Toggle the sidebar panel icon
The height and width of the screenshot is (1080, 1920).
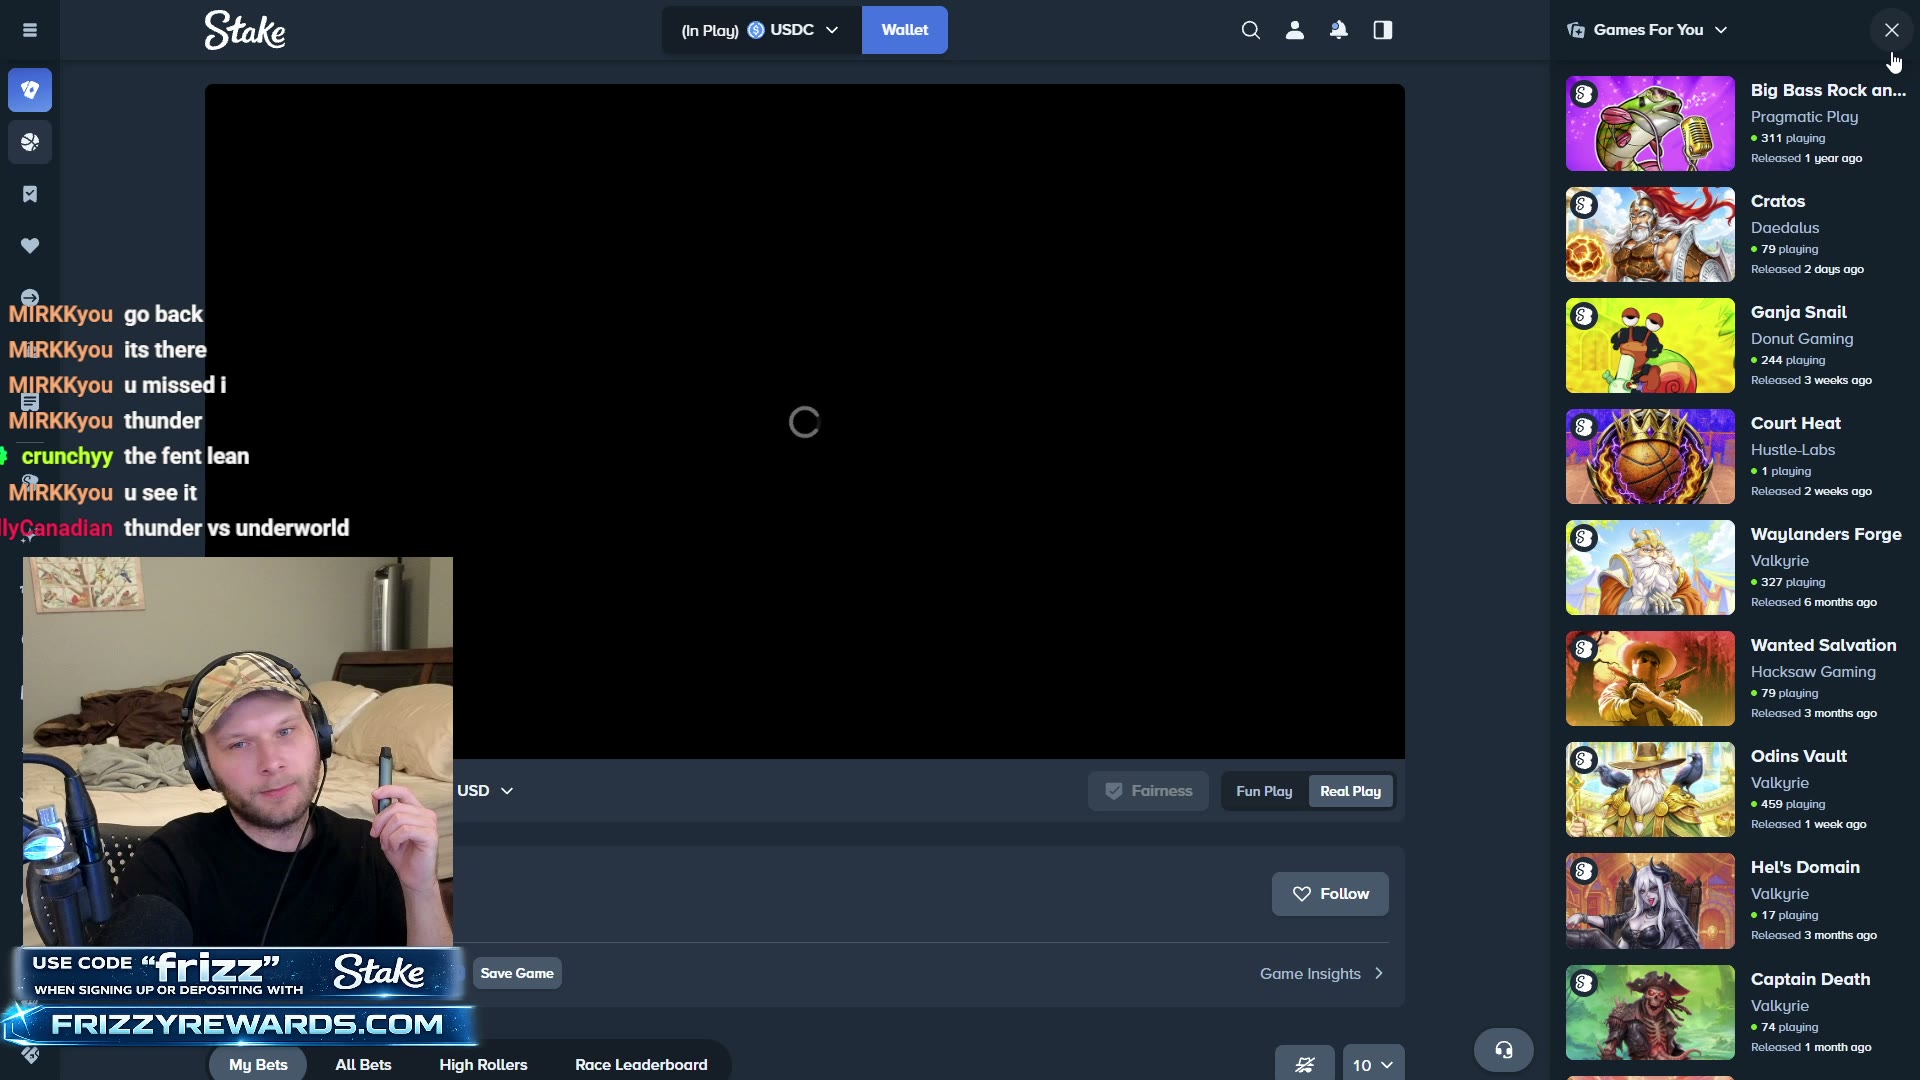coord(1382,30)
